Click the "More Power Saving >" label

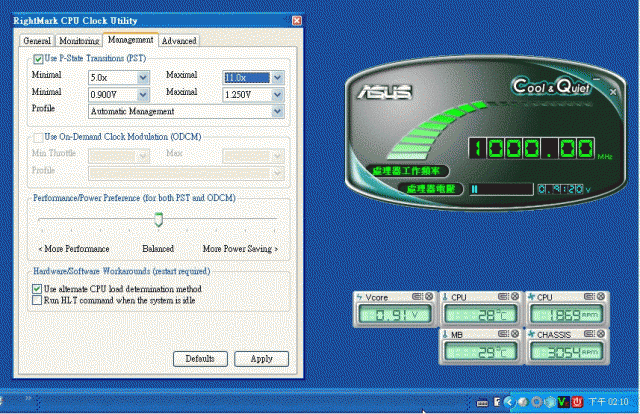(x=240, y=249)
